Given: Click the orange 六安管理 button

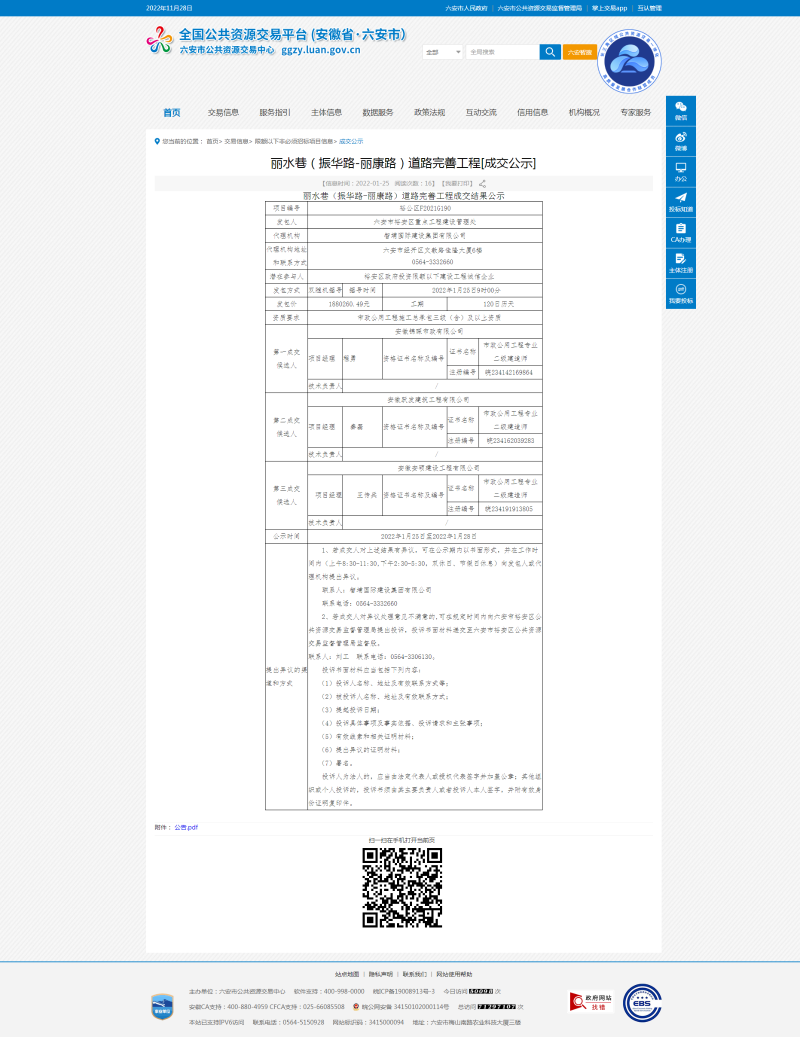Looking at the screenshot, I should [x=580, y=52].
